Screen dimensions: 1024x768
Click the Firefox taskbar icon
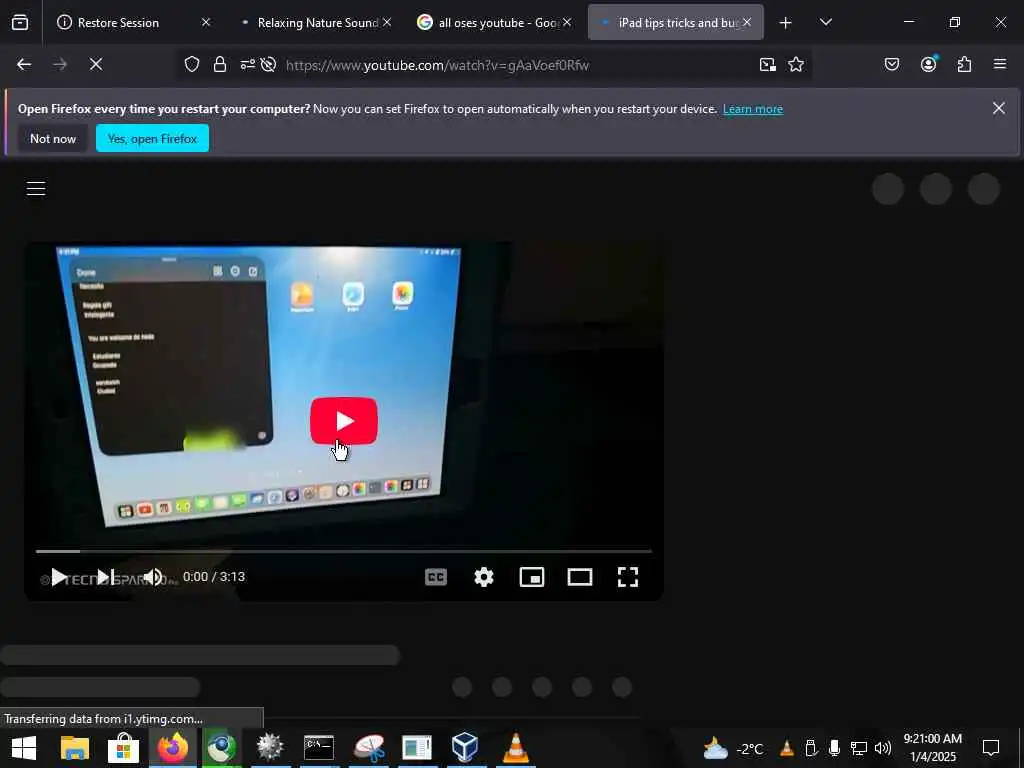tap(172, 748)
